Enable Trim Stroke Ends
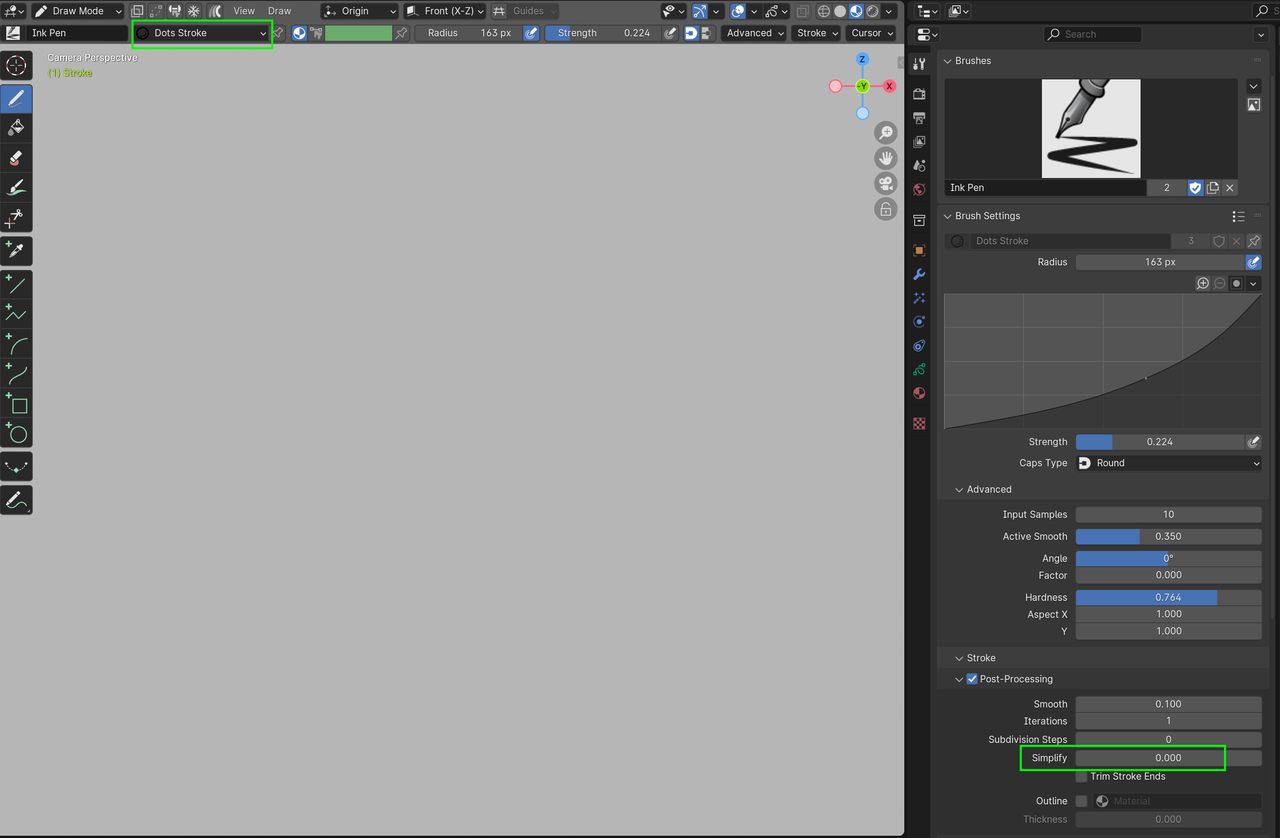 point(1080,776)
